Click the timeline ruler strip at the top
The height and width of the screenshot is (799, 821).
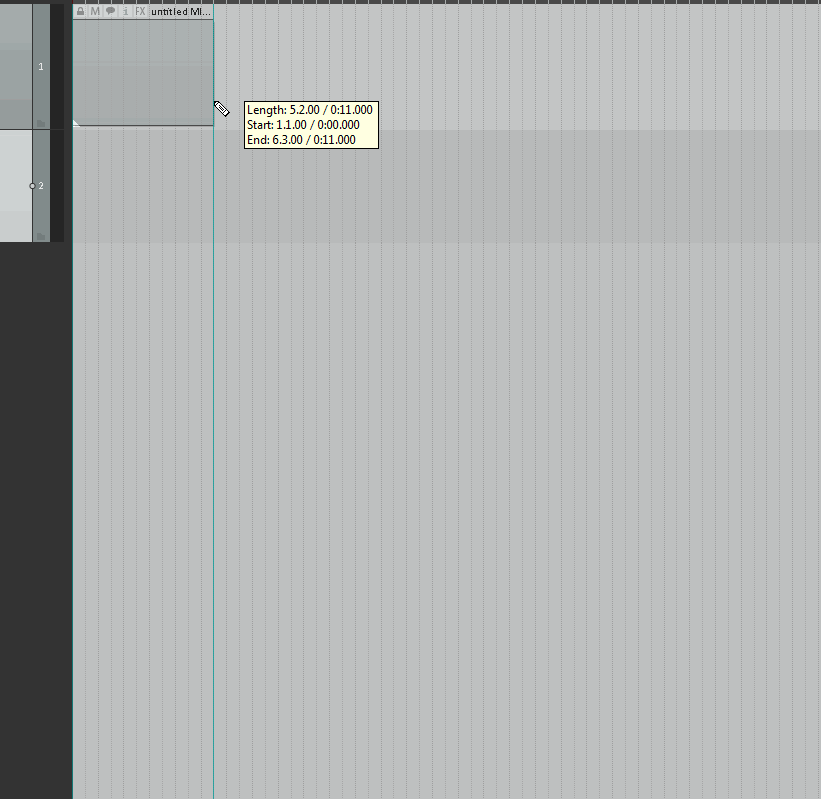tap(447, 2)
